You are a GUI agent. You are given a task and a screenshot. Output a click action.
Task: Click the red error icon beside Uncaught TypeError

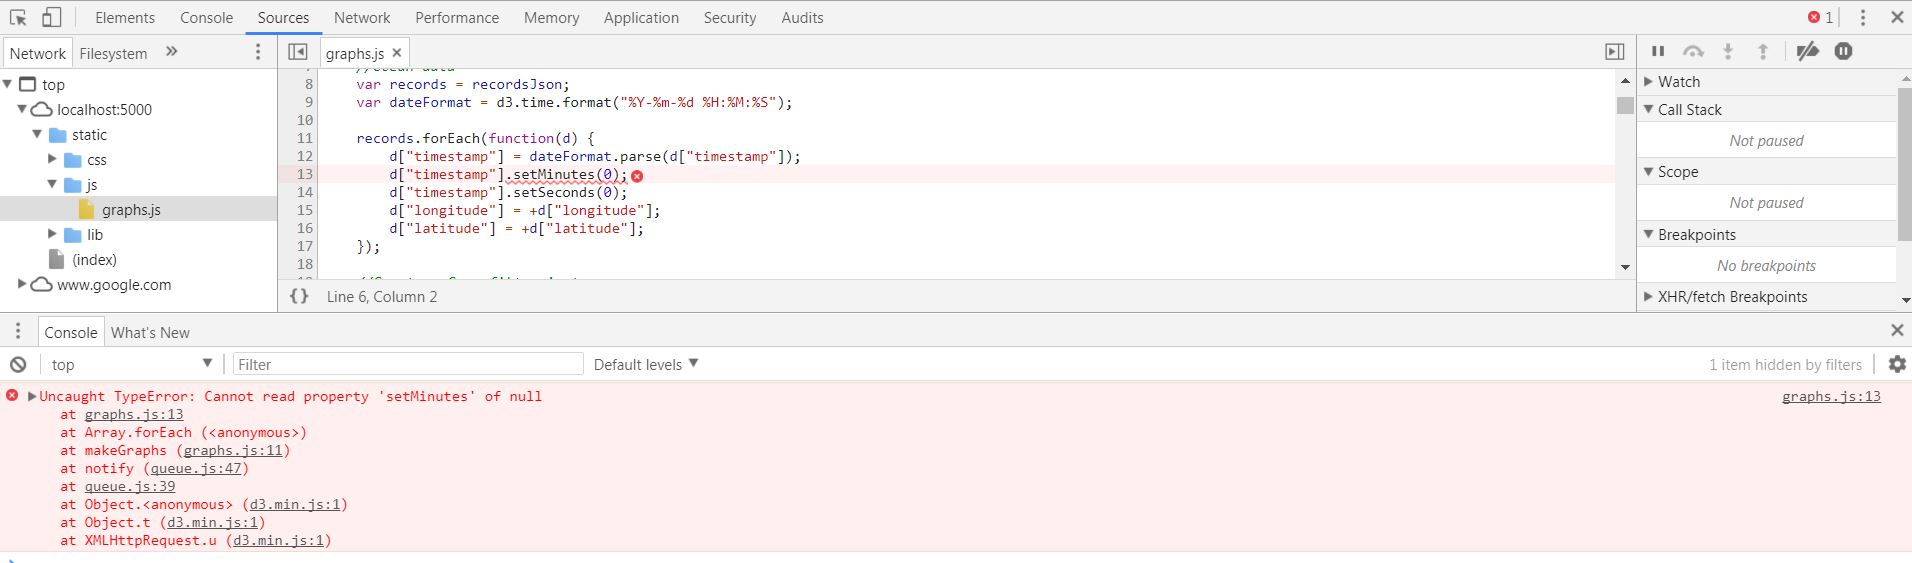12,396
